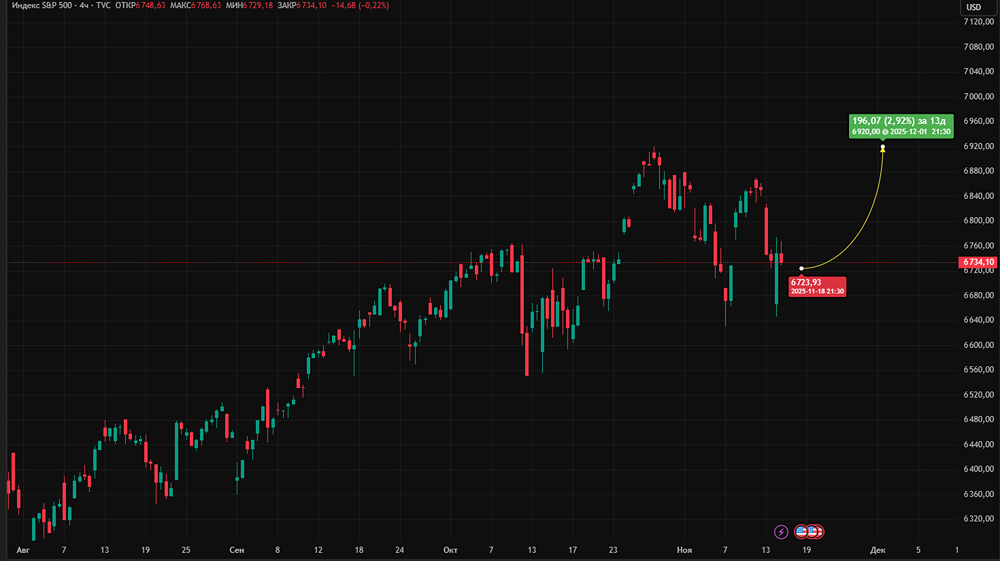
Task: Click the Ноя month label on time axis
Action: click(684, 550)
